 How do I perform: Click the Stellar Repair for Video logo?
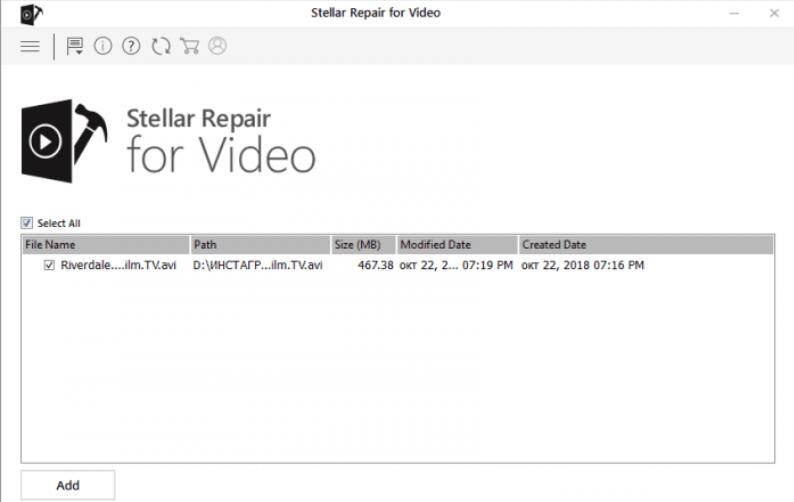point(168,141)
